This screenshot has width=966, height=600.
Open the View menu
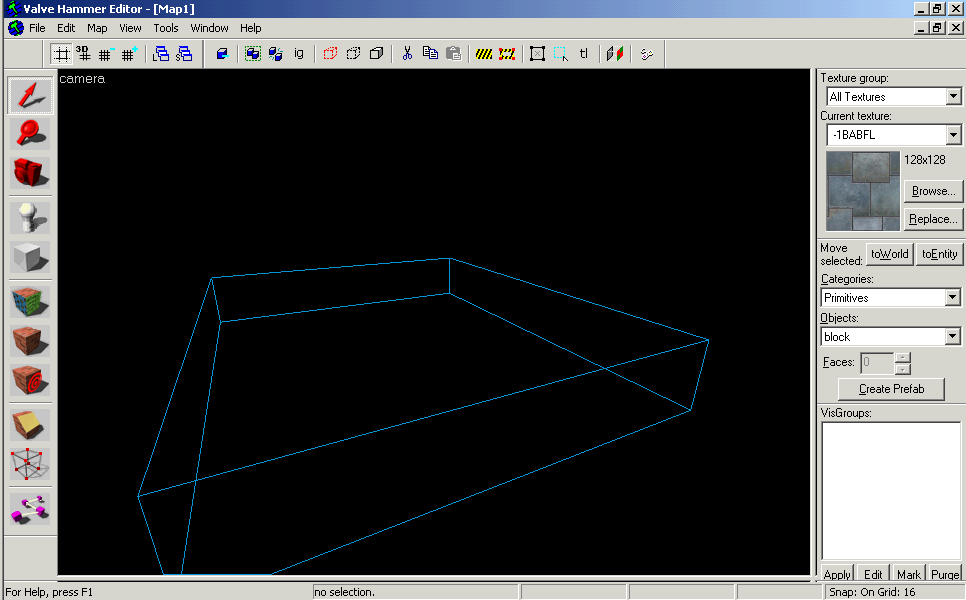[130, 28]
